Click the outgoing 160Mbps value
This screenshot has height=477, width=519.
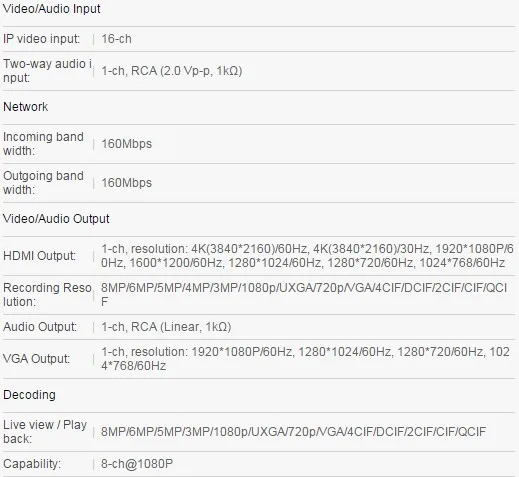(126, 183)
